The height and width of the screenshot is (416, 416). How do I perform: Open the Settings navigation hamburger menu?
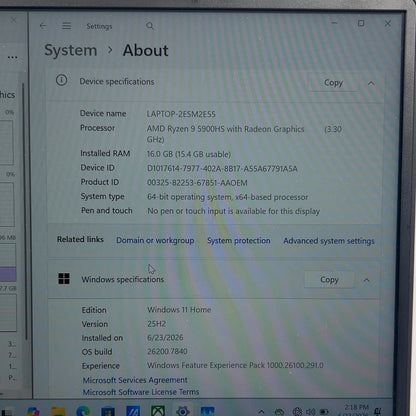tap(67, 26)
